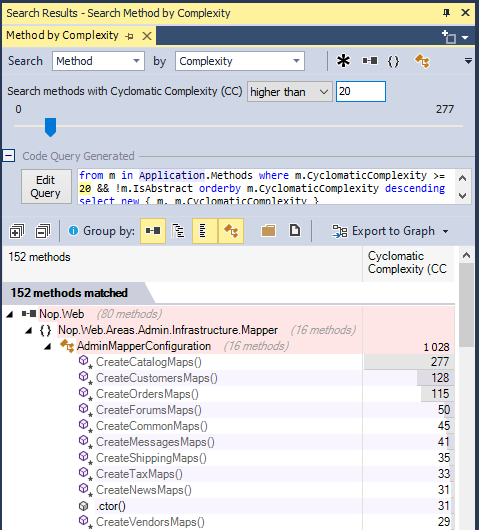
Task: Toggle types icon in top toolbar
Action: pos(422,61)
